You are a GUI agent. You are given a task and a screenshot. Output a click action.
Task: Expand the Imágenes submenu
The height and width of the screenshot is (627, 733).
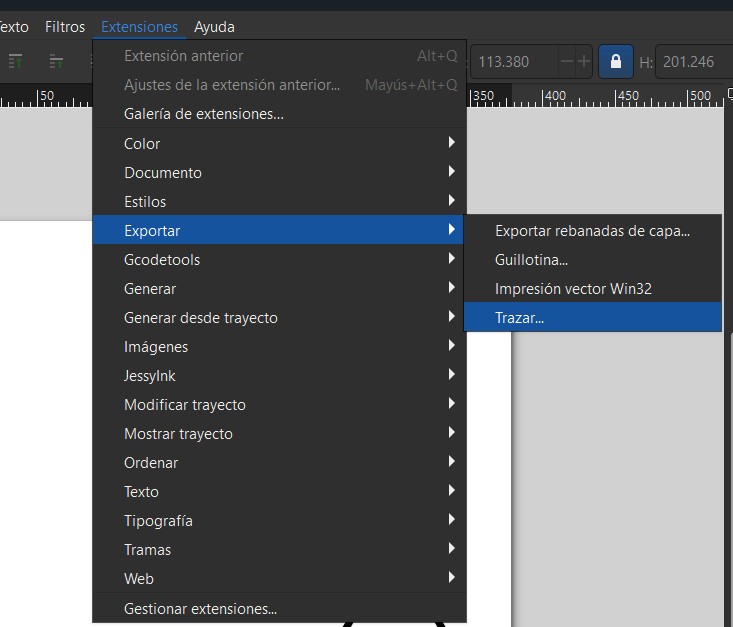[x=279, y=346]
